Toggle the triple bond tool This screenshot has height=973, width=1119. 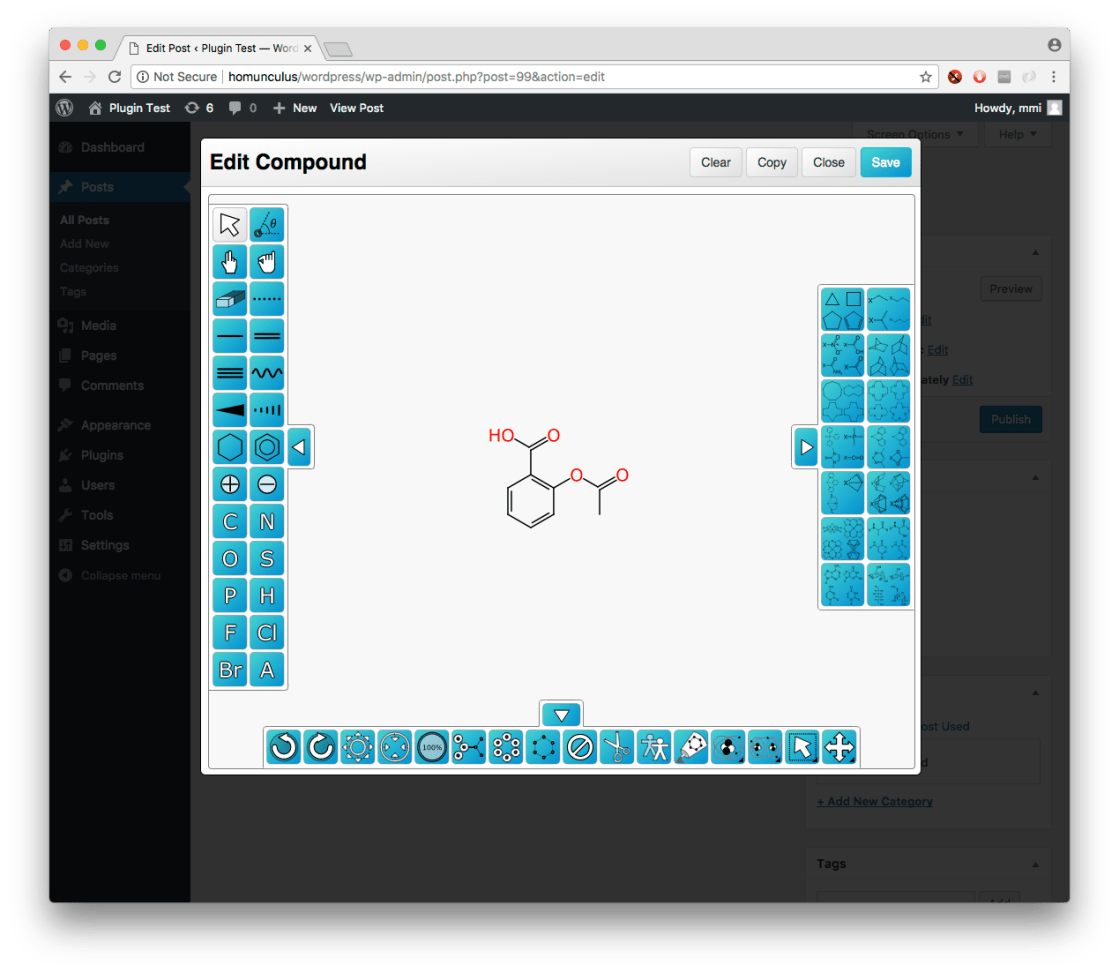tap(230, 373)
